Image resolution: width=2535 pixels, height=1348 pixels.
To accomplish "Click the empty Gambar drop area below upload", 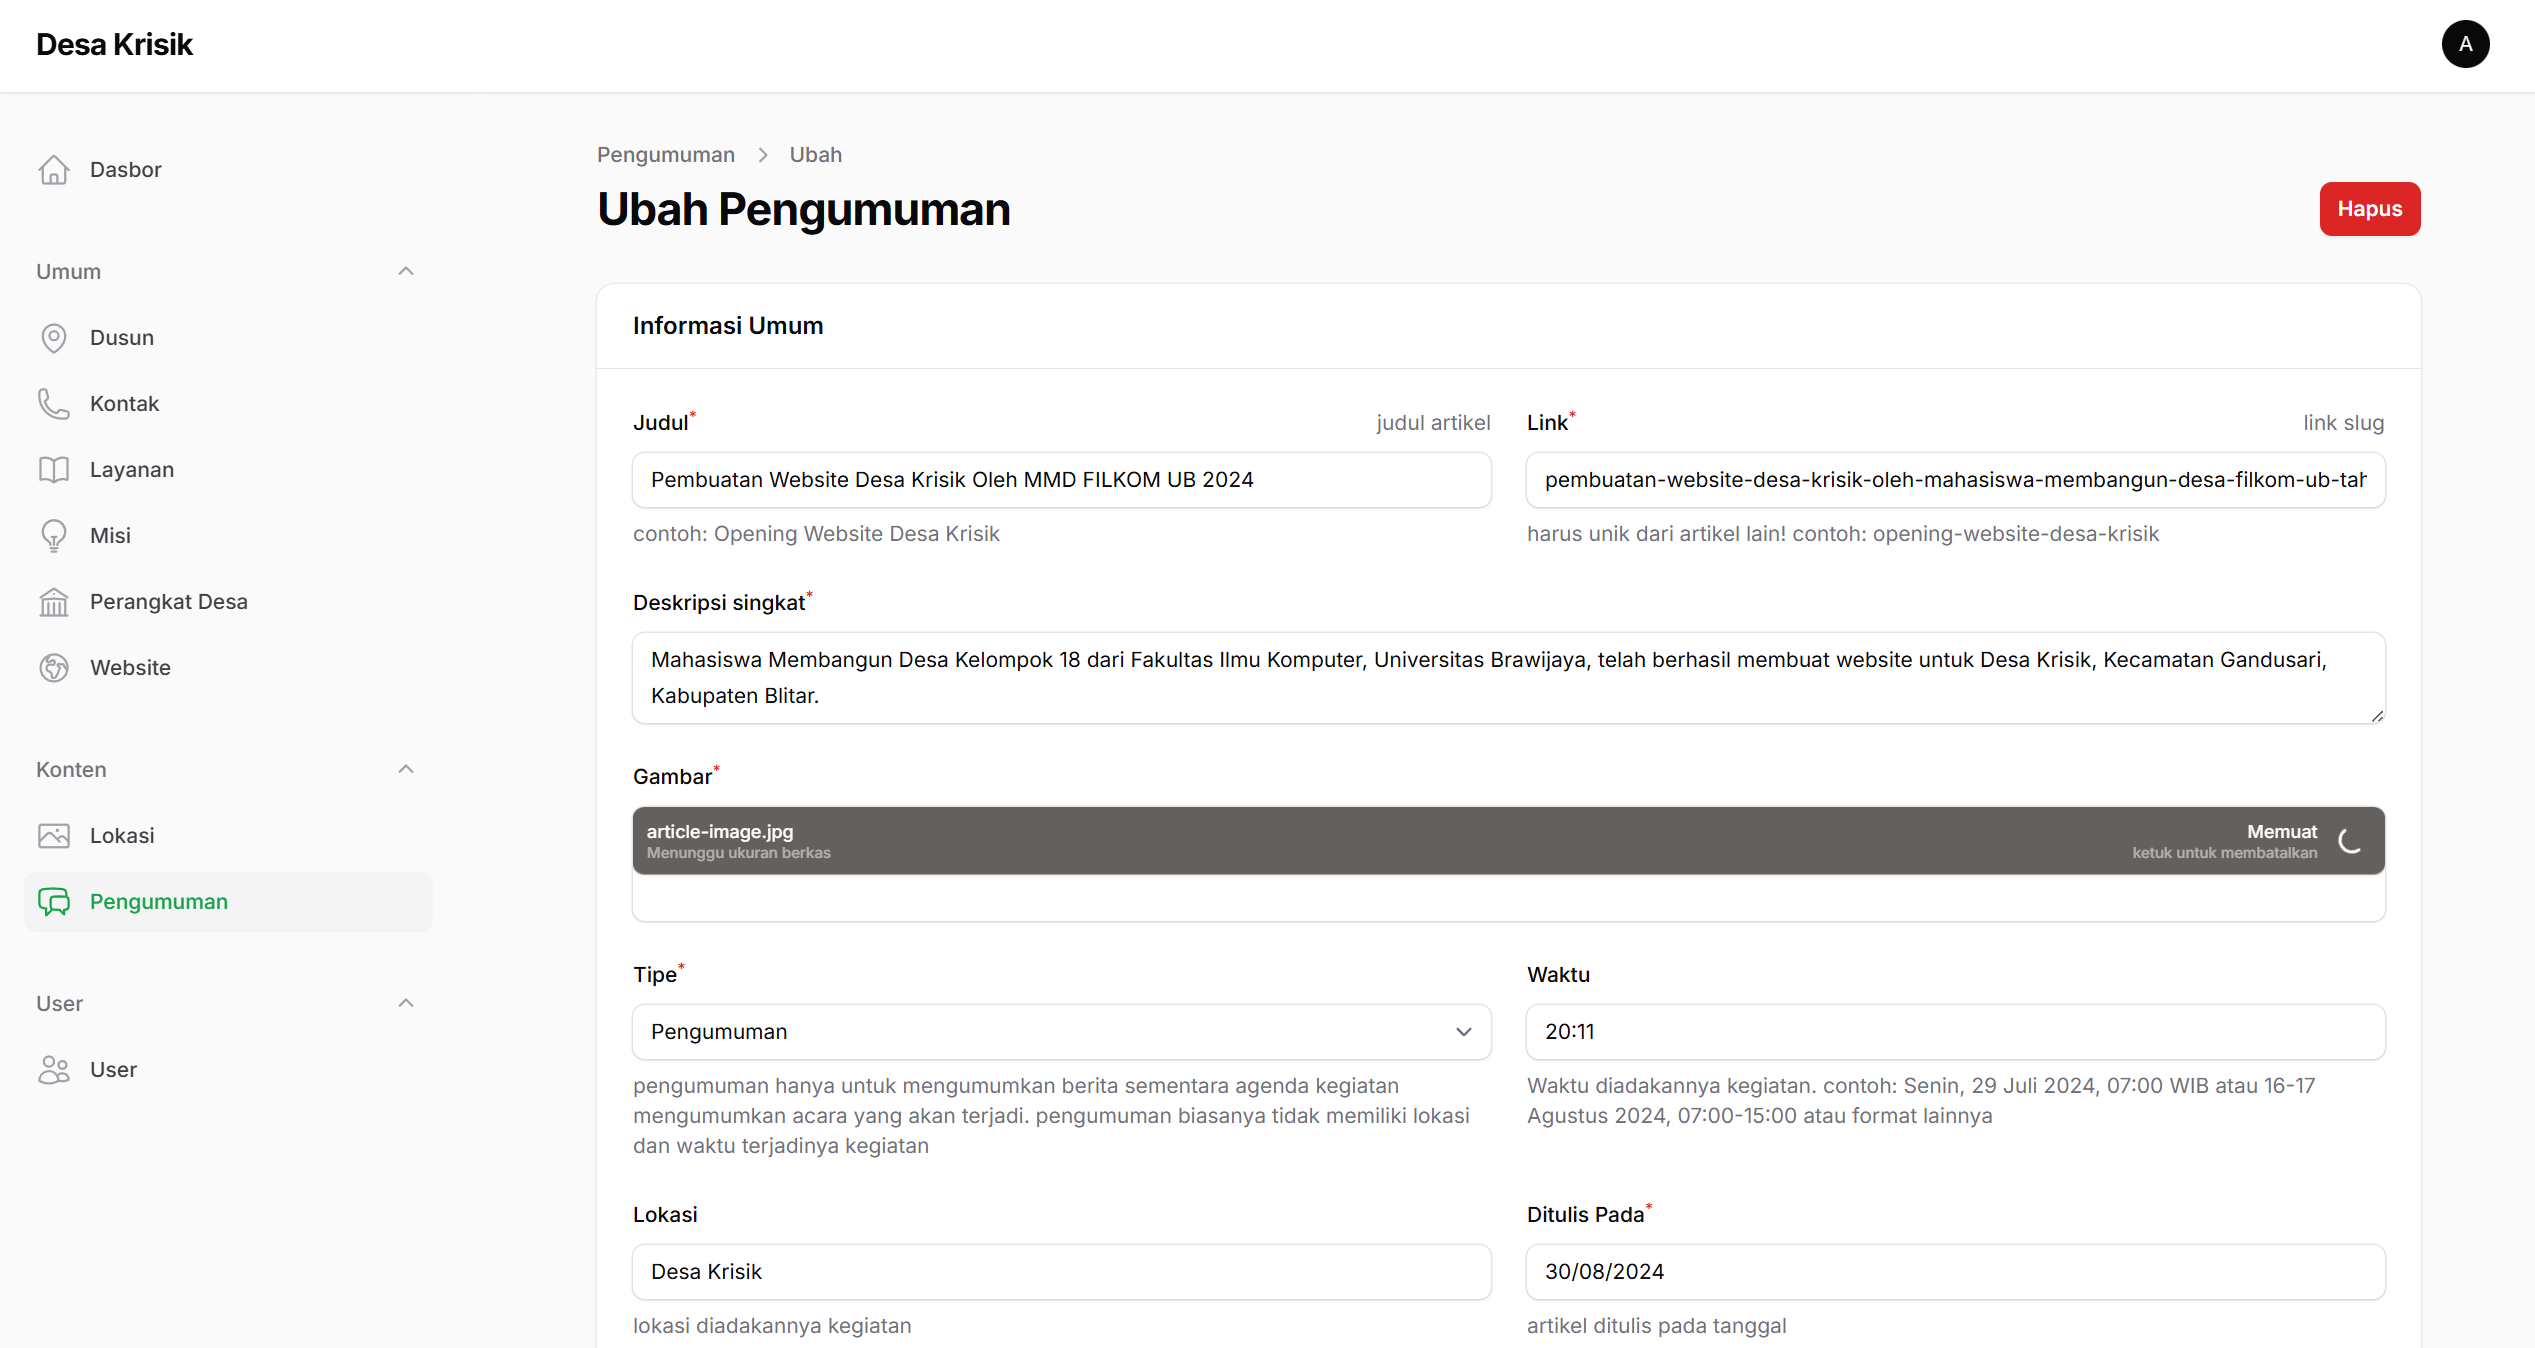I will (1508, 898).
